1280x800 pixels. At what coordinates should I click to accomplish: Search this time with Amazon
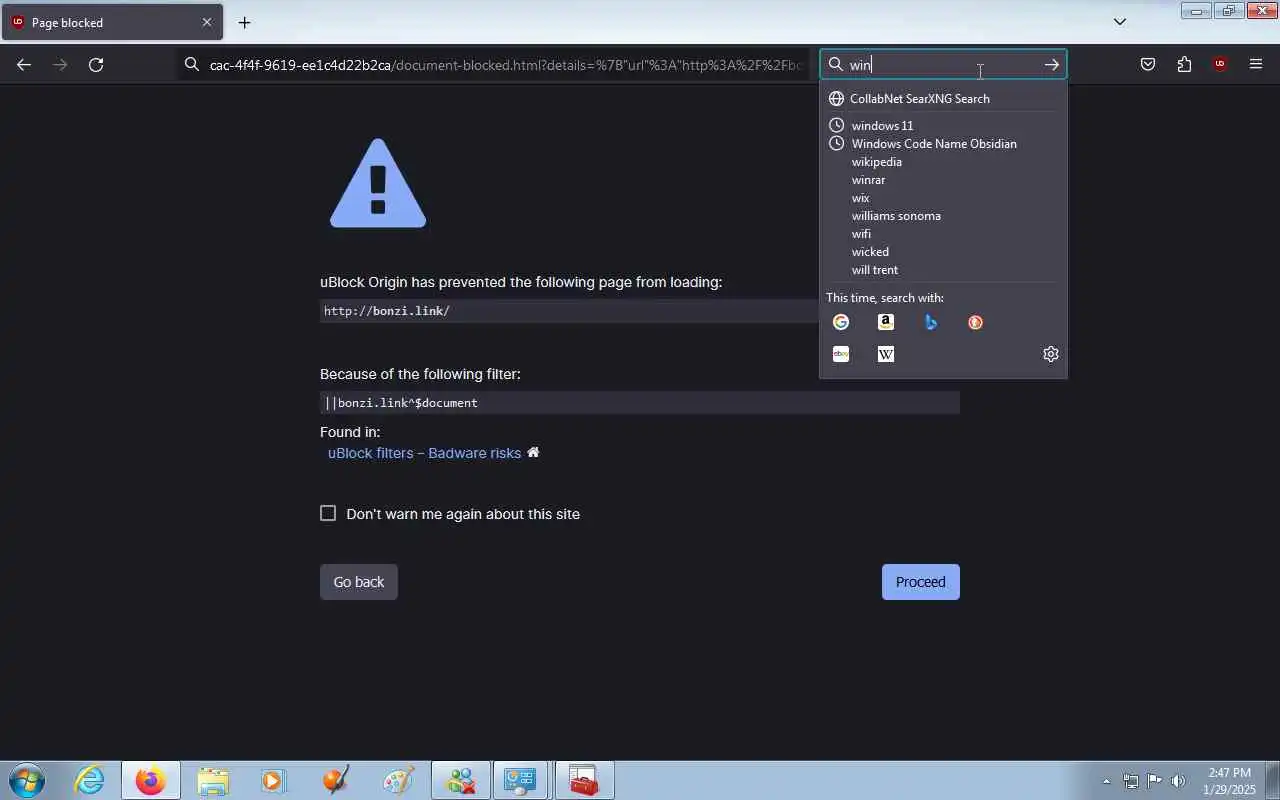coord(886,322)
